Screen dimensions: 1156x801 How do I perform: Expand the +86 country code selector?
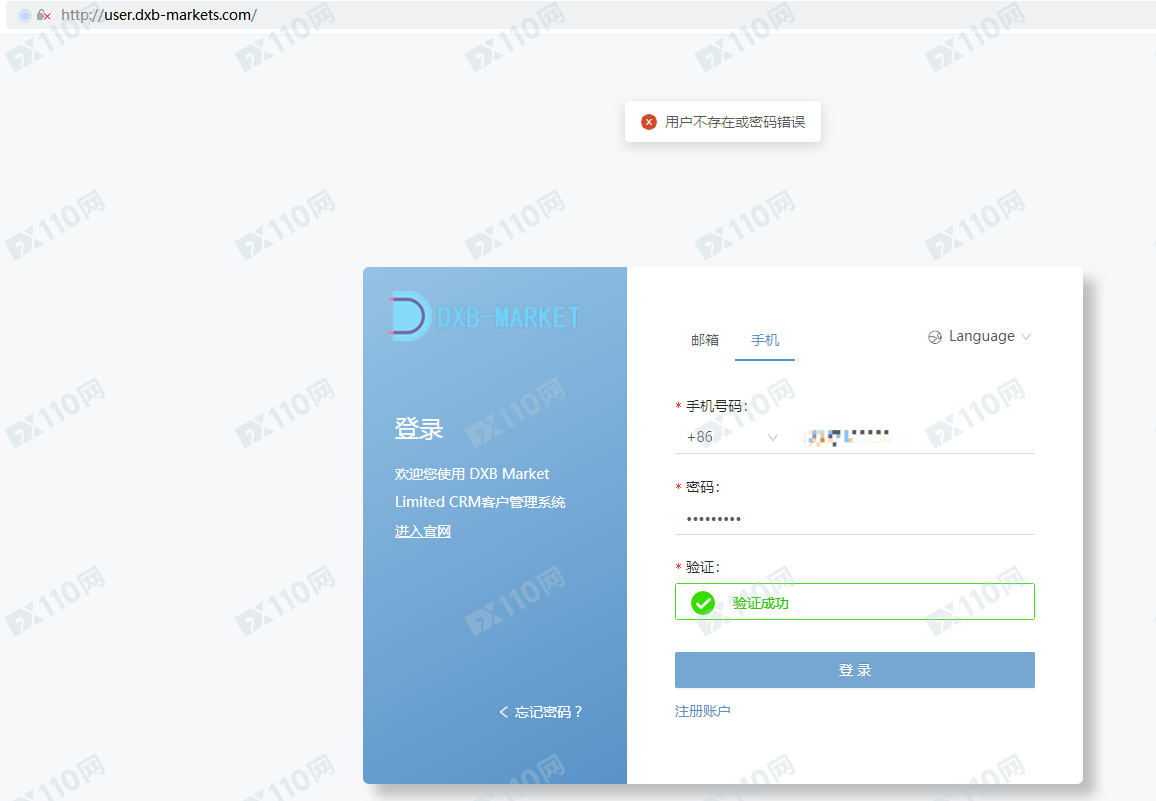(732, 437)
